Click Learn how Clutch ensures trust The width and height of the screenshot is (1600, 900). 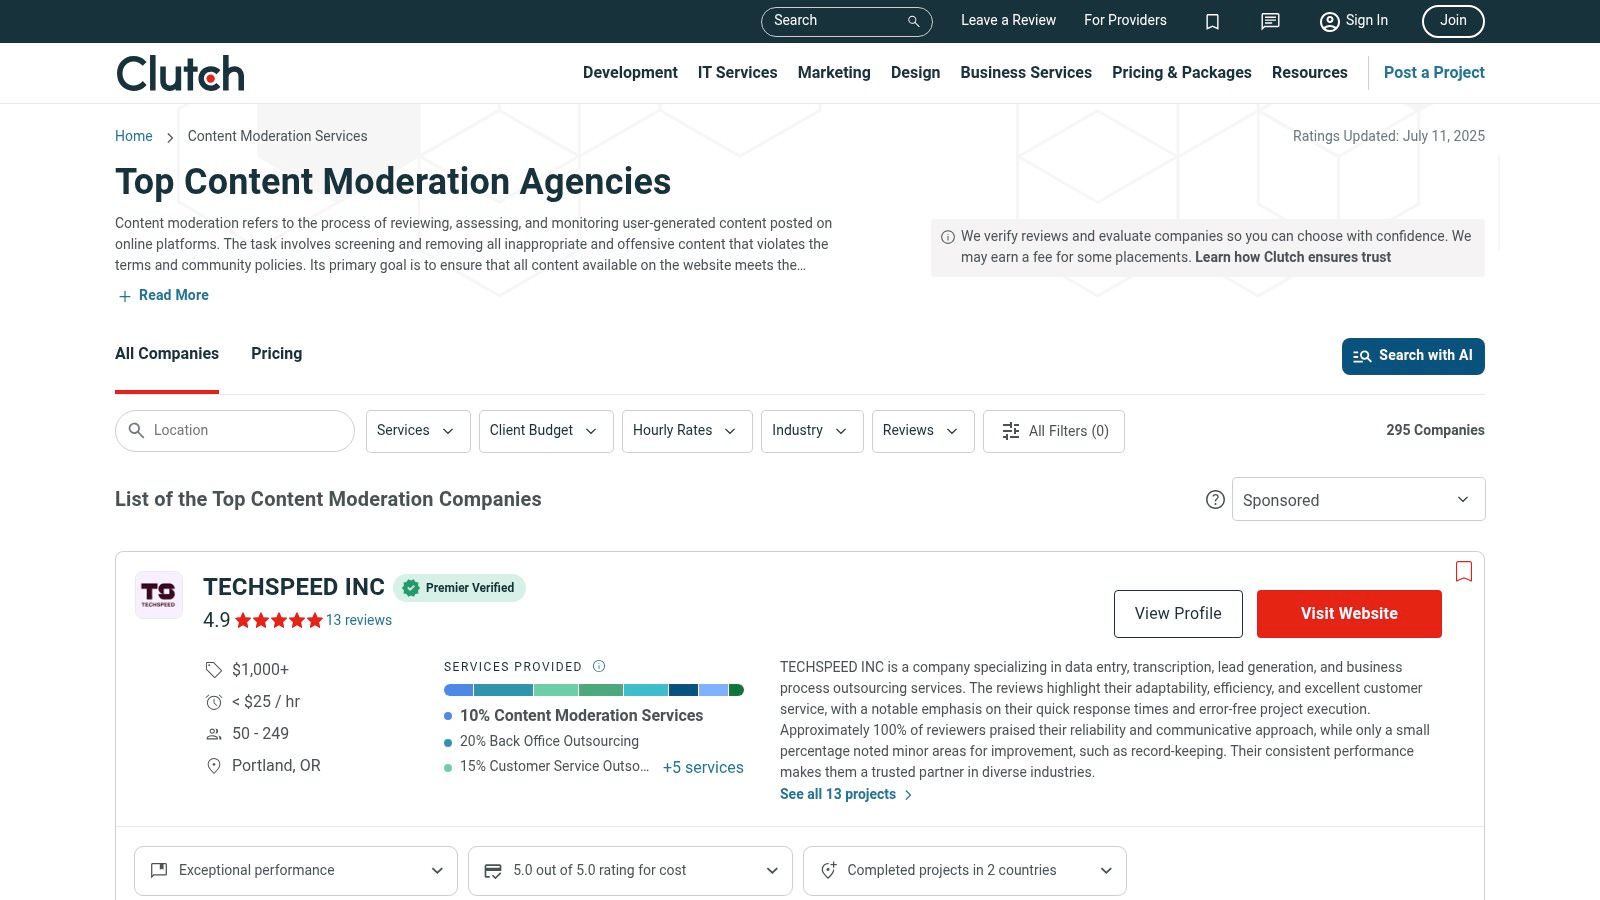tap(1293, 258)
